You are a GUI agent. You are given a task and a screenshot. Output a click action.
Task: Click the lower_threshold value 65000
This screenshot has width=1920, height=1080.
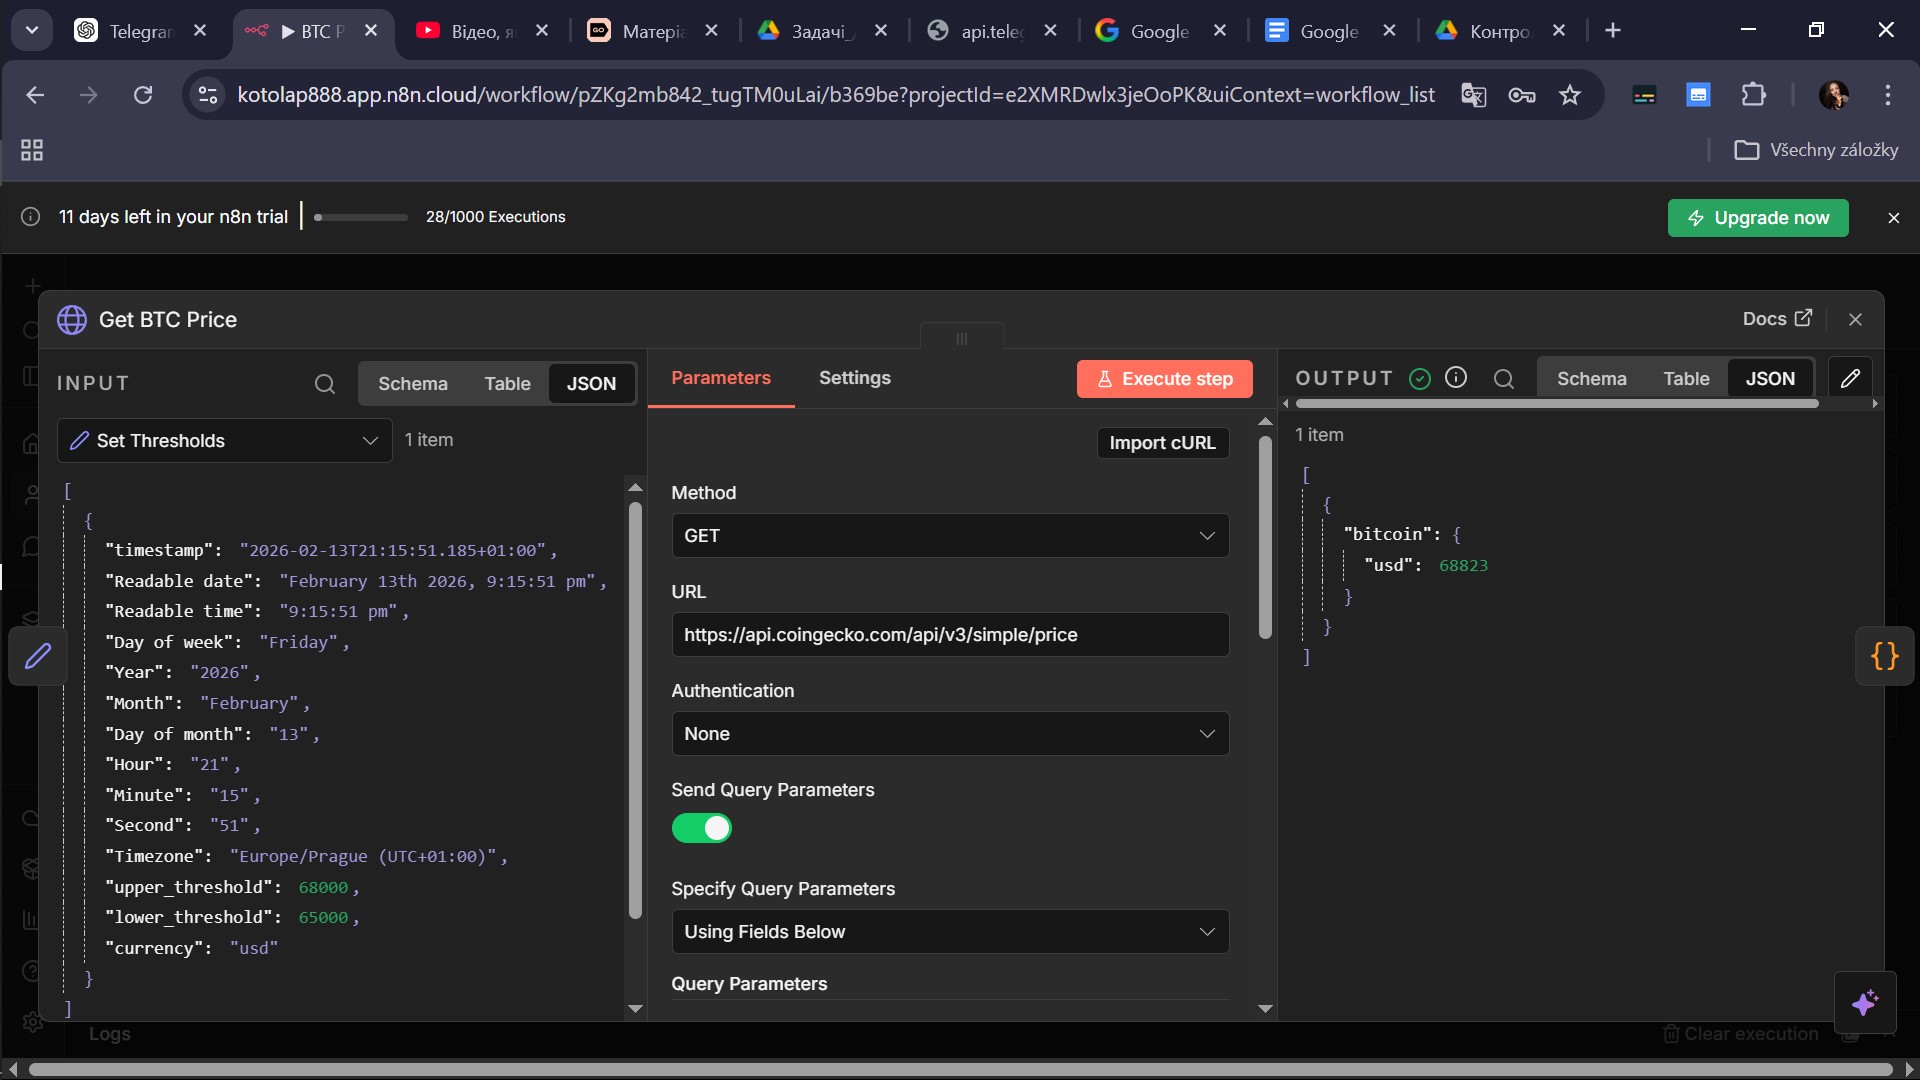(323, 918)
